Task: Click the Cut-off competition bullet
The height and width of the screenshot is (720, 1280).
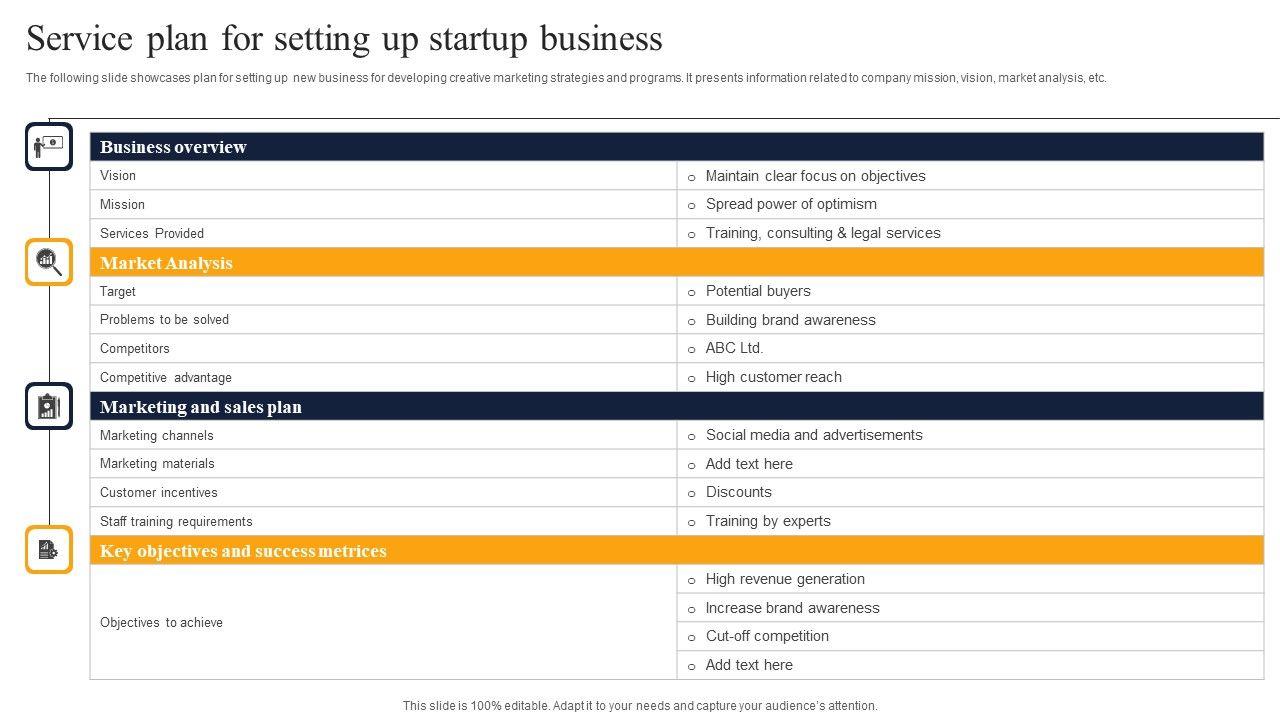Action: [x=767, y=636]
